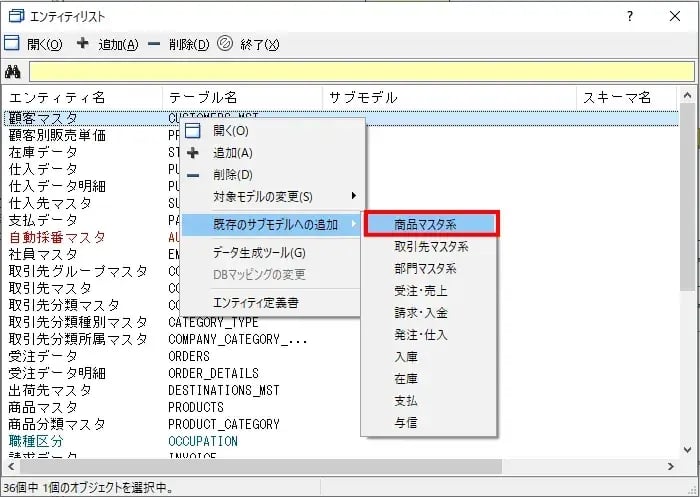Click the binoculars search icon
This screenshot has height=497, width=700.
pyautogui.click(x=13, y=71)
